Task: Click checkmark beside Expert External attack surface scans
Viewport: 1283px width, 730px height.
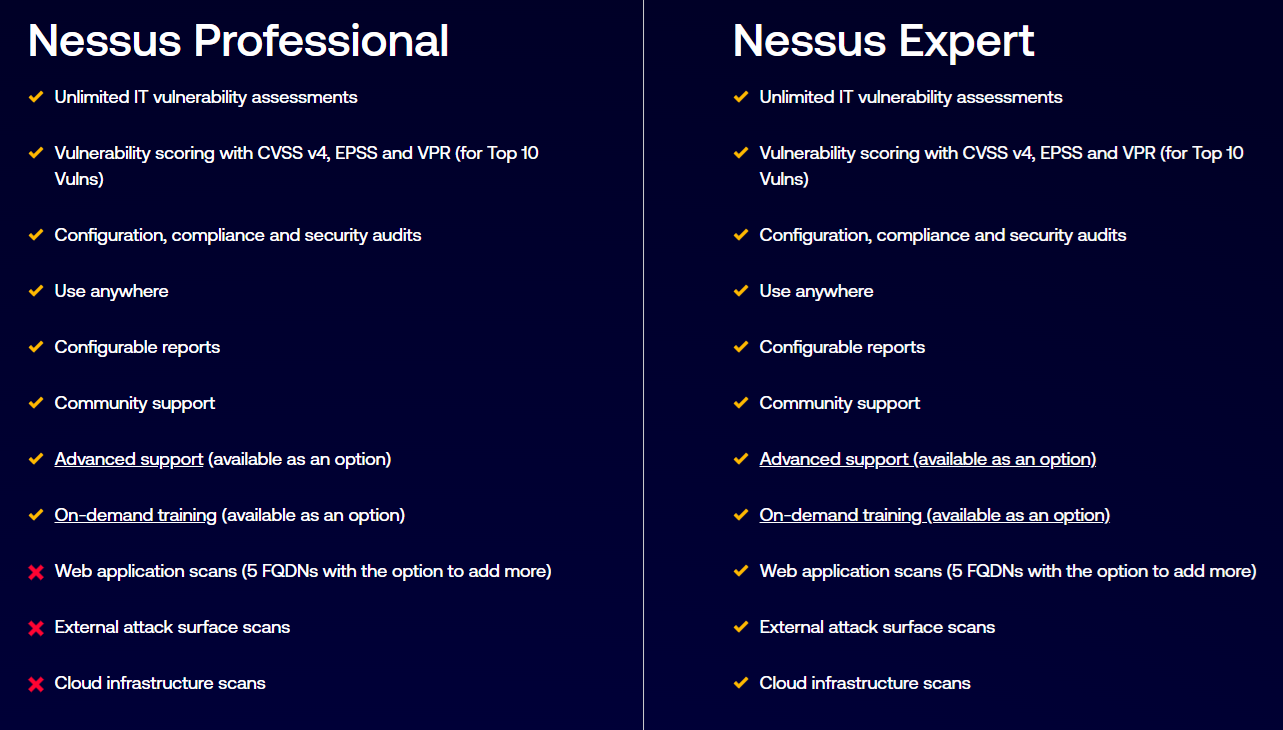Action: pyautogui.click(x=741, y=627)
